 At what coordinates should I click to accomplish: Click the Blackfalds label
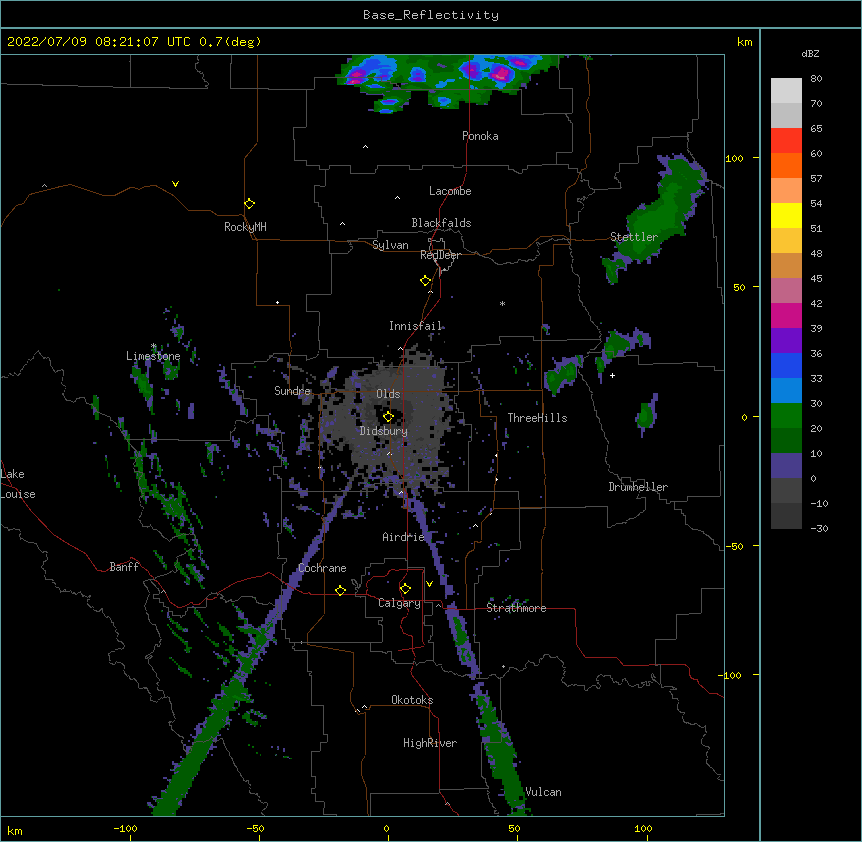441,223
